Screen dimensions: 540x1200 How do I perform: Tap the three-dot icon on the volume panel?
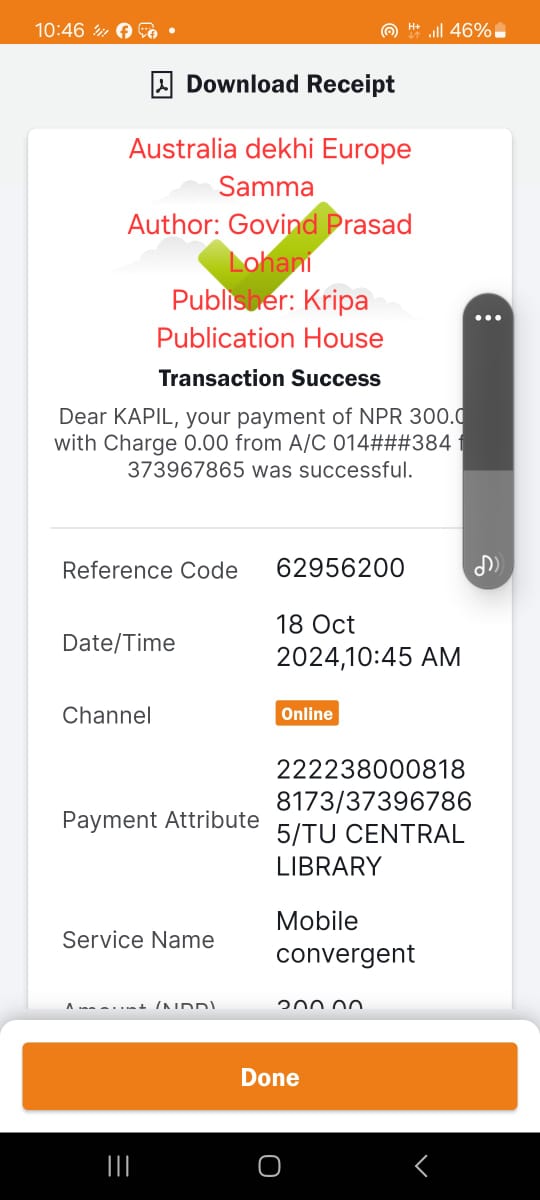[488, 317]
